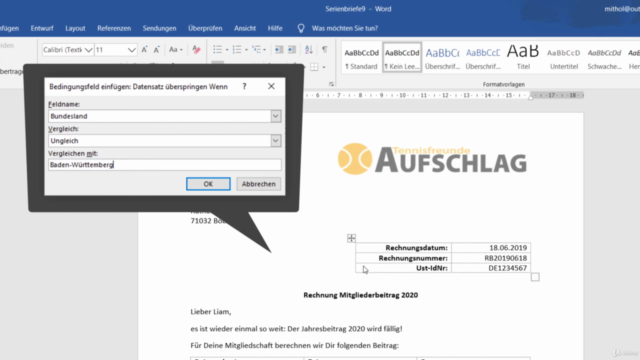Click Ust-IdNr value DE1234567
Viewport: 640px width, 360px height.
(x=507, y=268)
